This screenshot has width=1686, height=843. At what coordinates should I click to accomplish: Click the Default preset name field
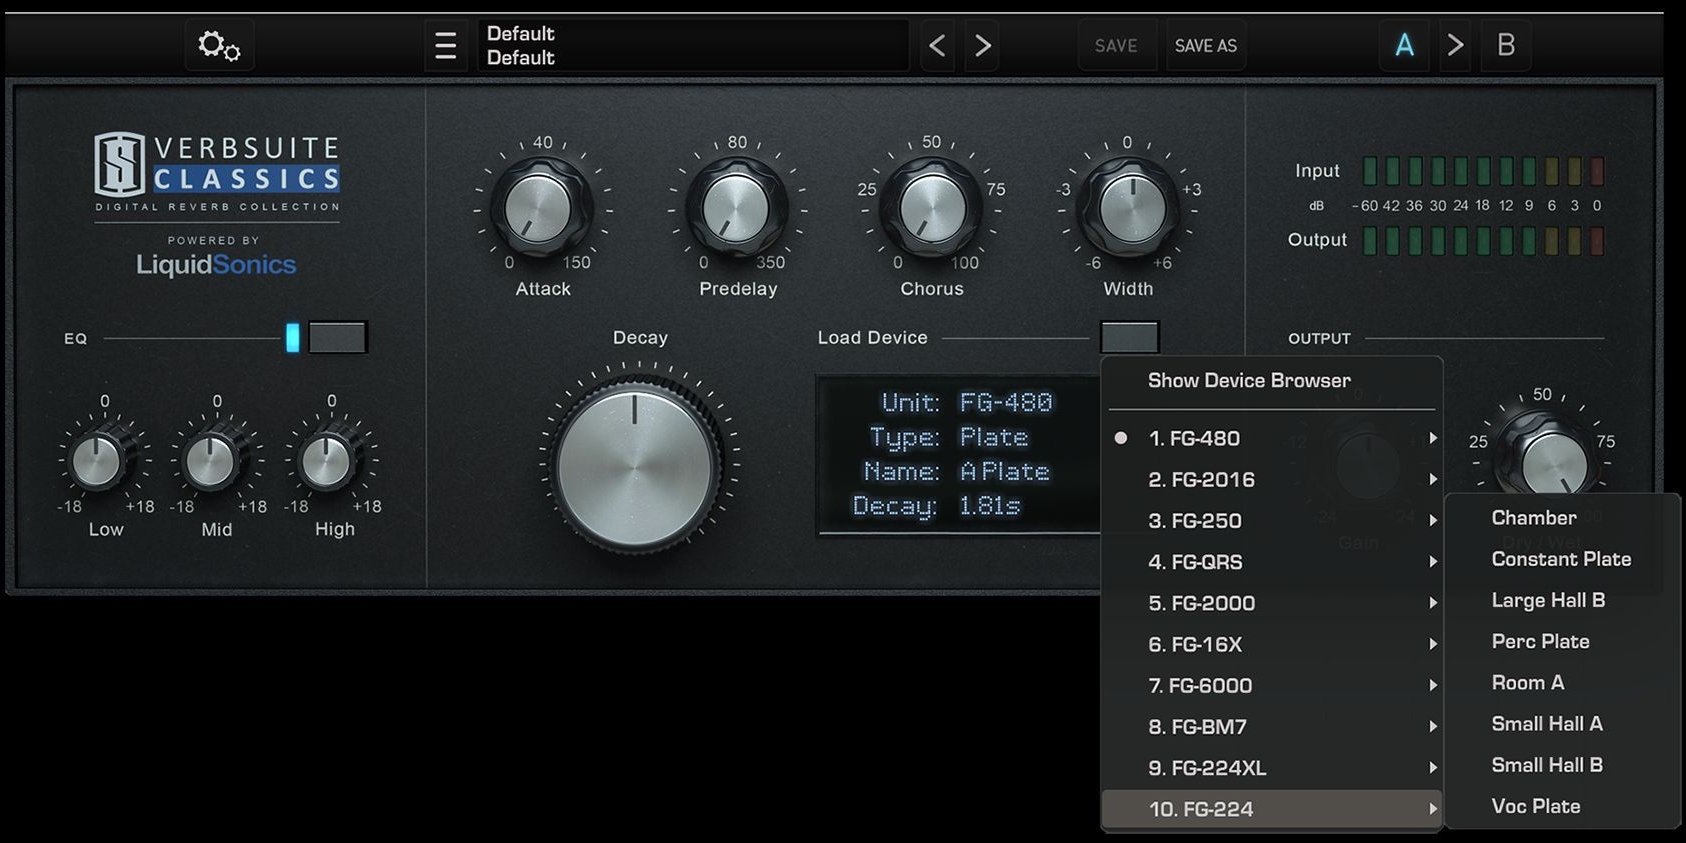coord(690,46)
